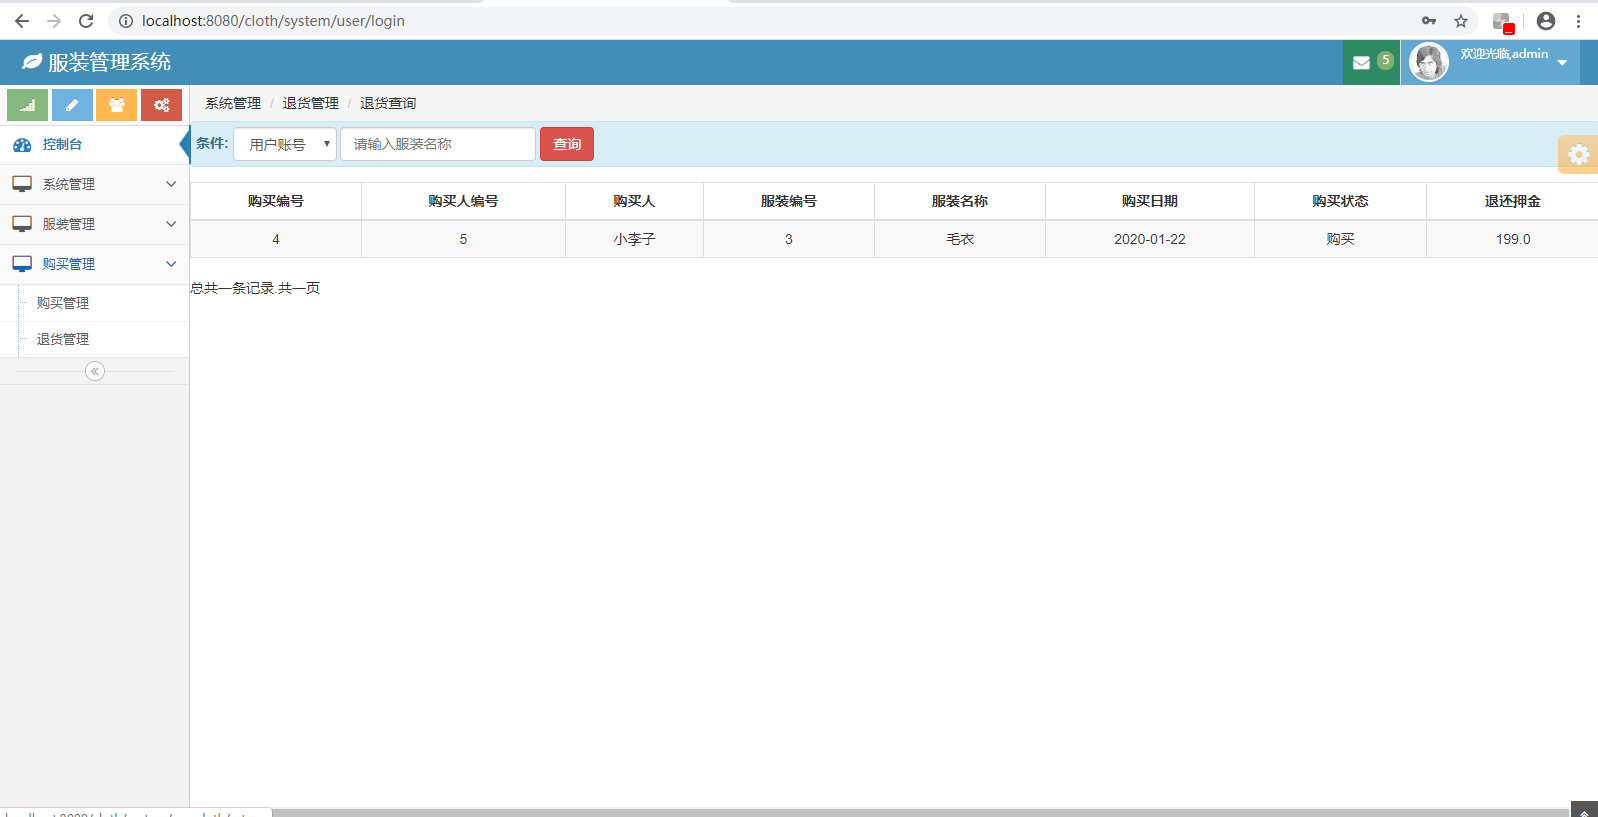Click 退货查询 breadcrumb text
The image size is (1598, 817).
(x=388, y=103)
